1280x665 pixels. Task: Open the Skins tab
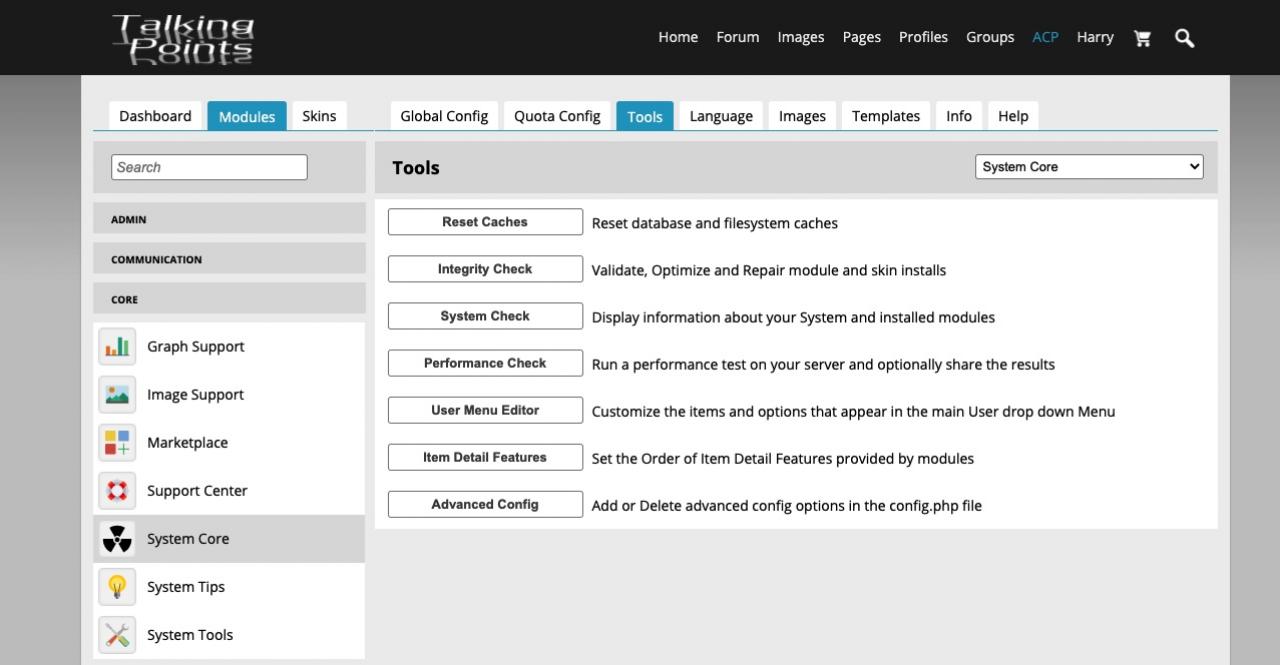coord(319,116)
